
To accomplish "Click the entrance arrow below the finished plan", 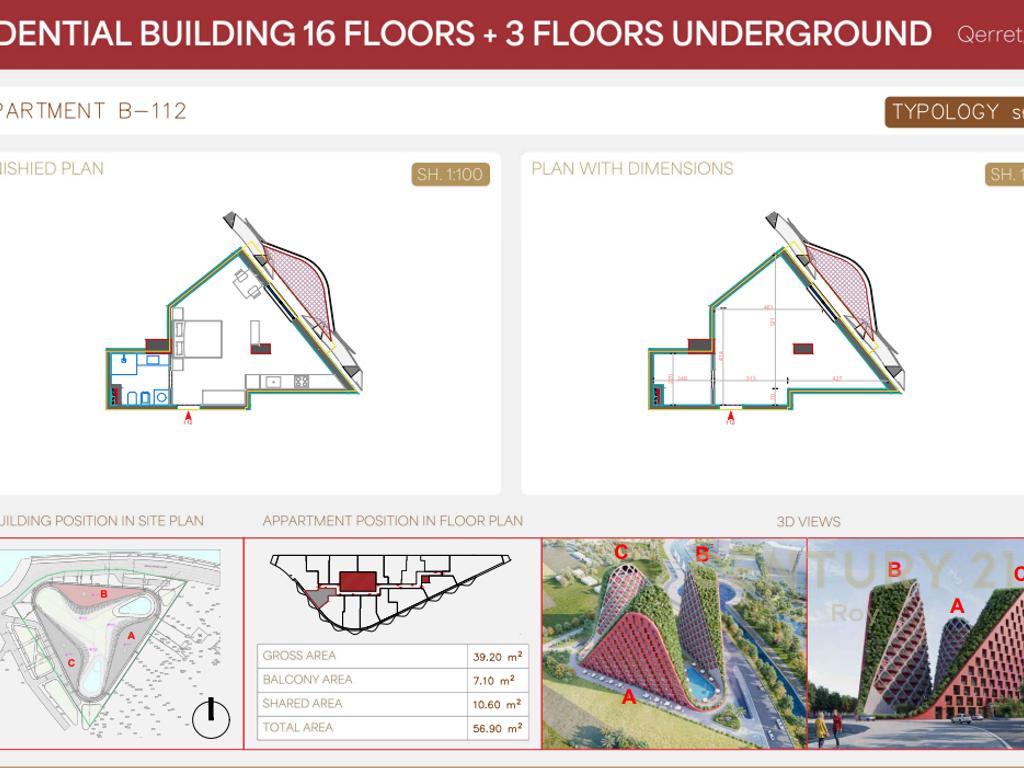I will pyautogui.click(x=187, y=418).
